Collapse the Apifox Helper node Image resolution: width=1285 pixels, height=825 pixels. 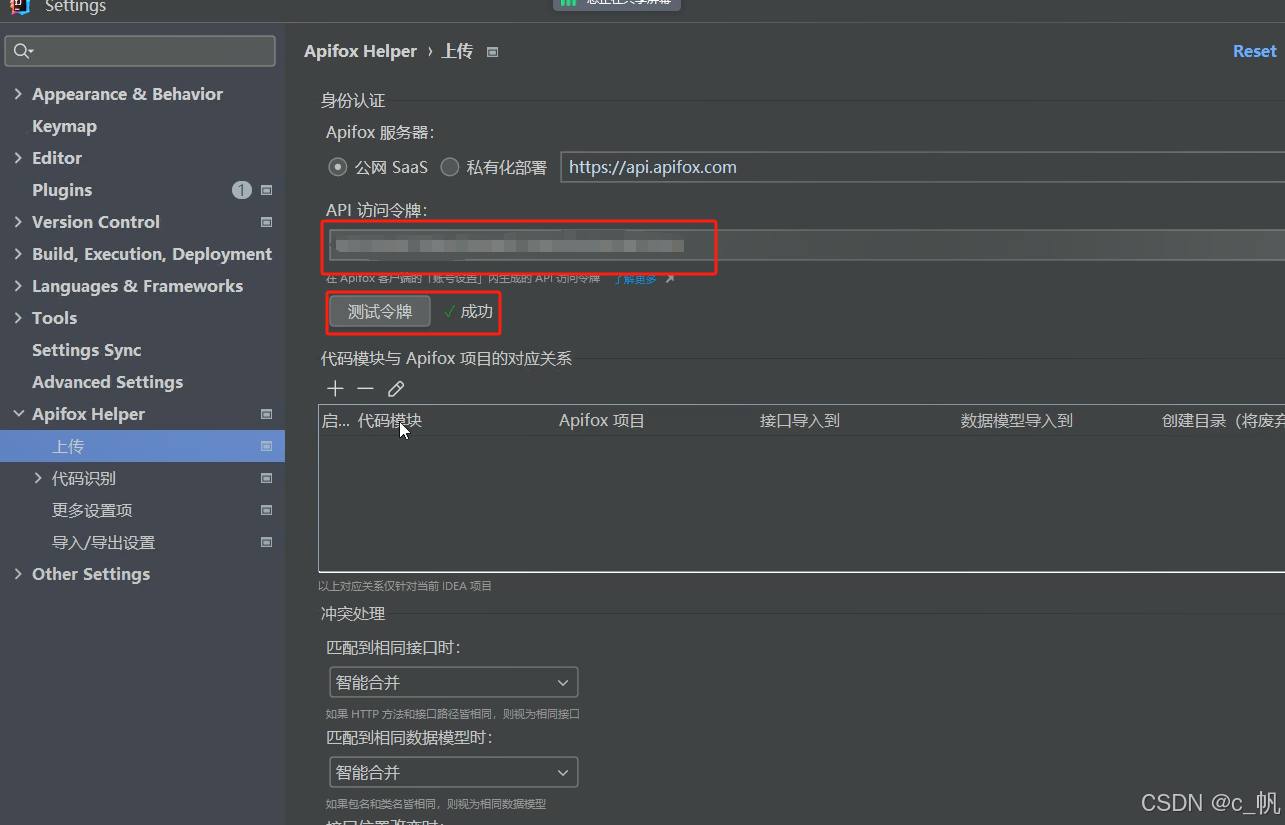(18, 414)
